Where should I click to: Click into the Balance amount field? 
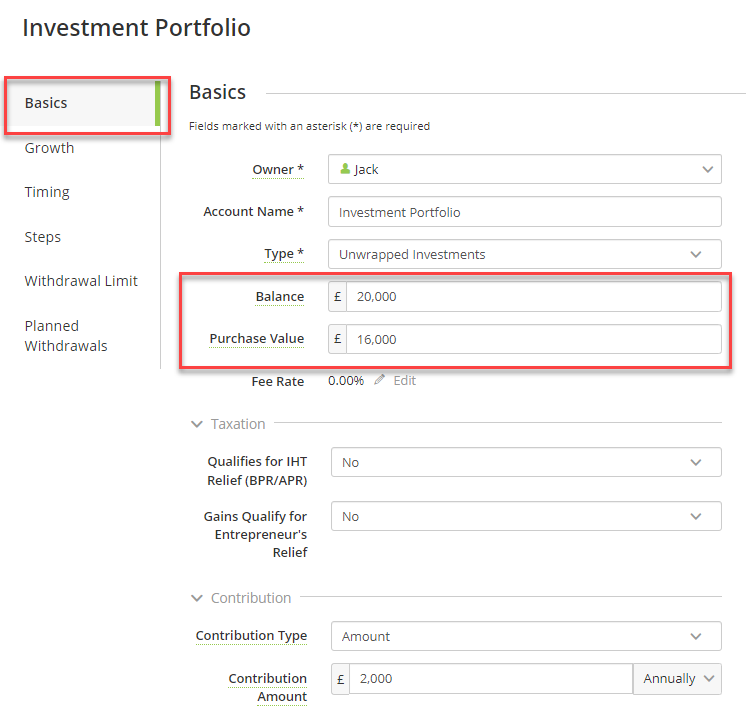point(534,296)
